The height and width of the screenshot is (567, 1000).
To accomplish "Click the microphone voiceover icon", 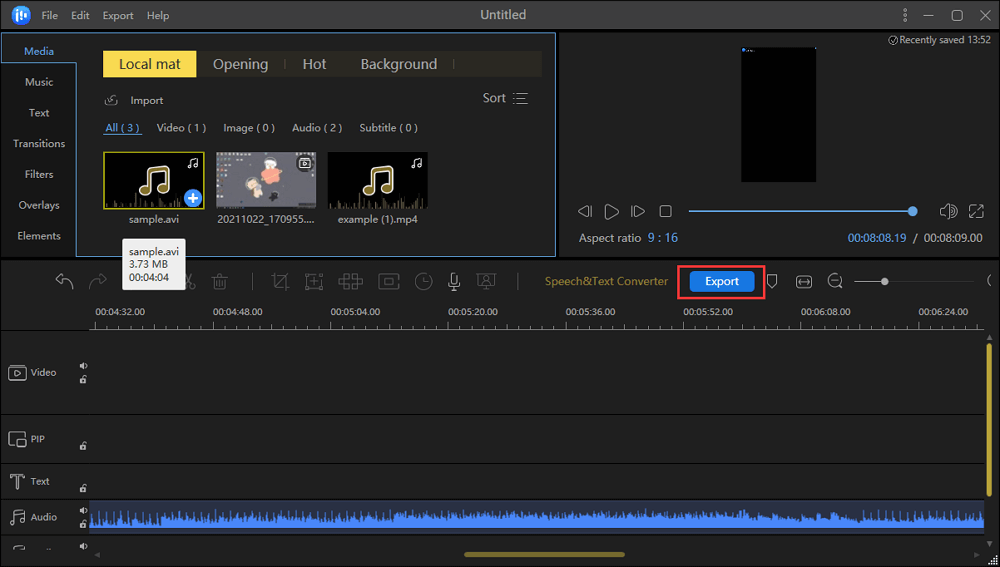I will pyautogui.click(x=454, y=282).
